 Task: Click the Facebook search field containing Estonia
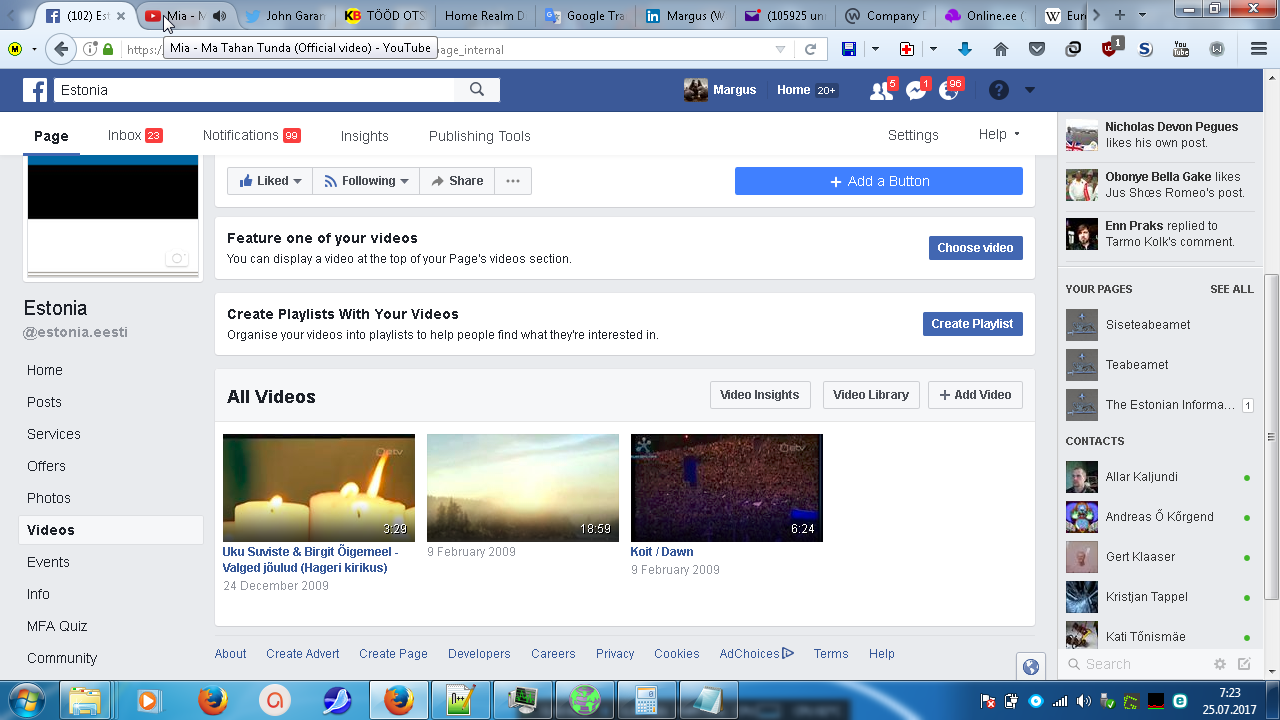click(255, 90)
